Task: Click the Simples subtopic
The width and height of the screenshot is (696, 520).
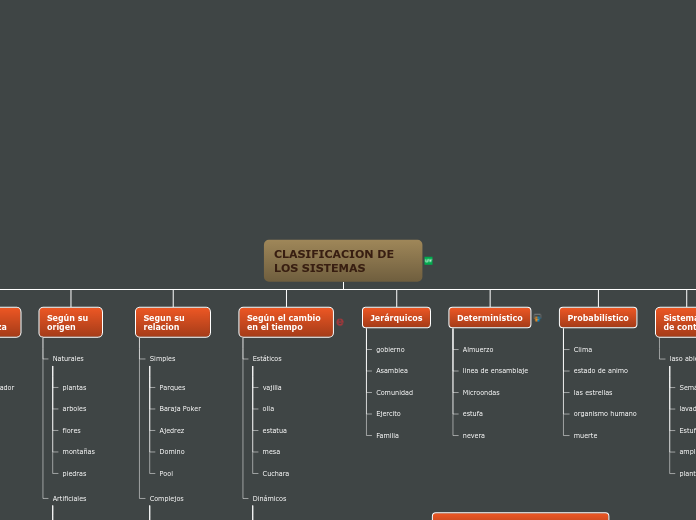Action: [162, 358]
